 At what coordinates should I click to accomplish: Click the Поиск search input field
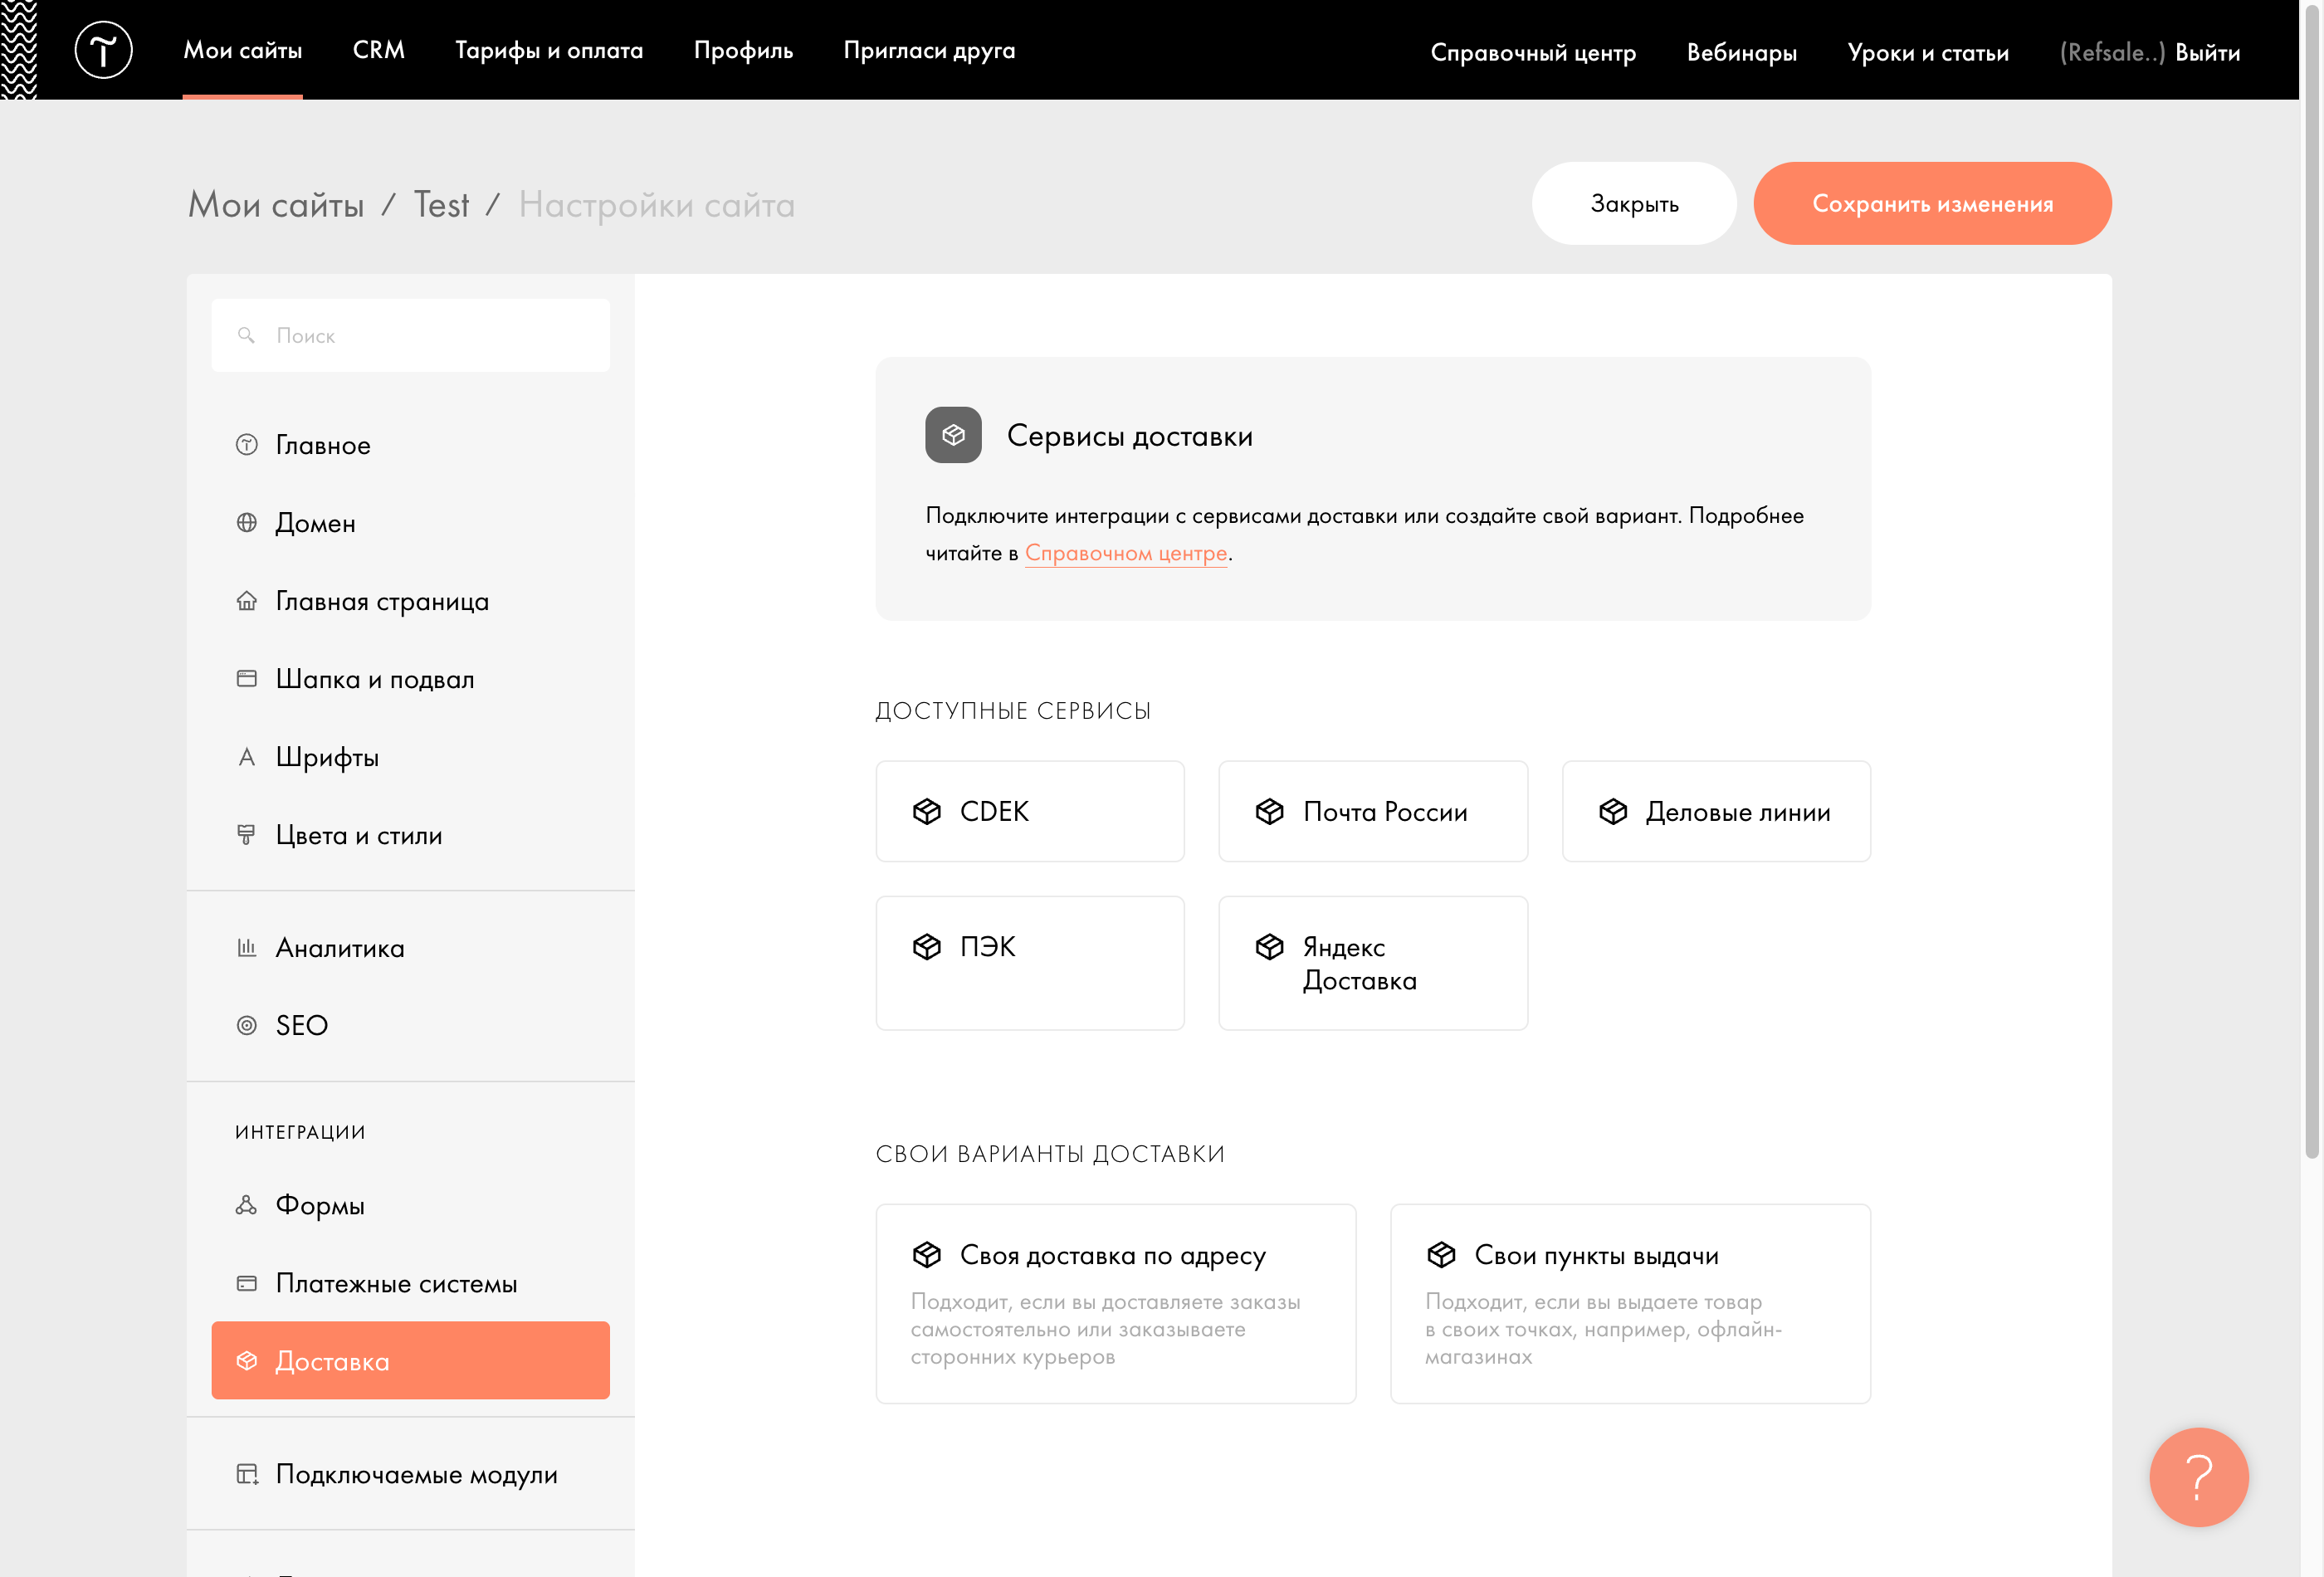pos(410,335)
